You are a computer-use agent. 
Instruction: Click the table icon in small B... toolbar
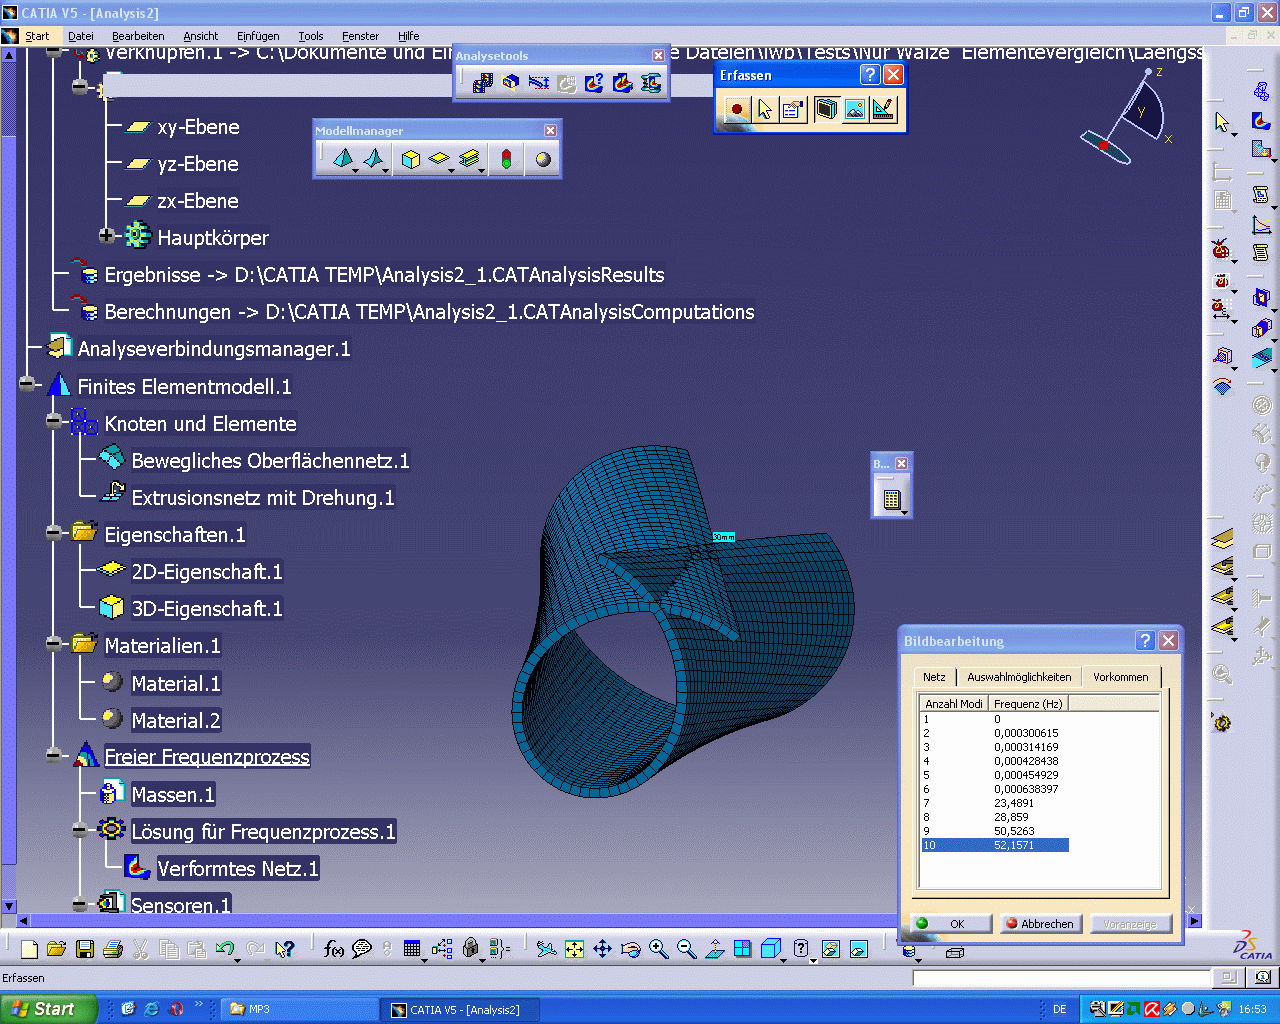(892, 498)
